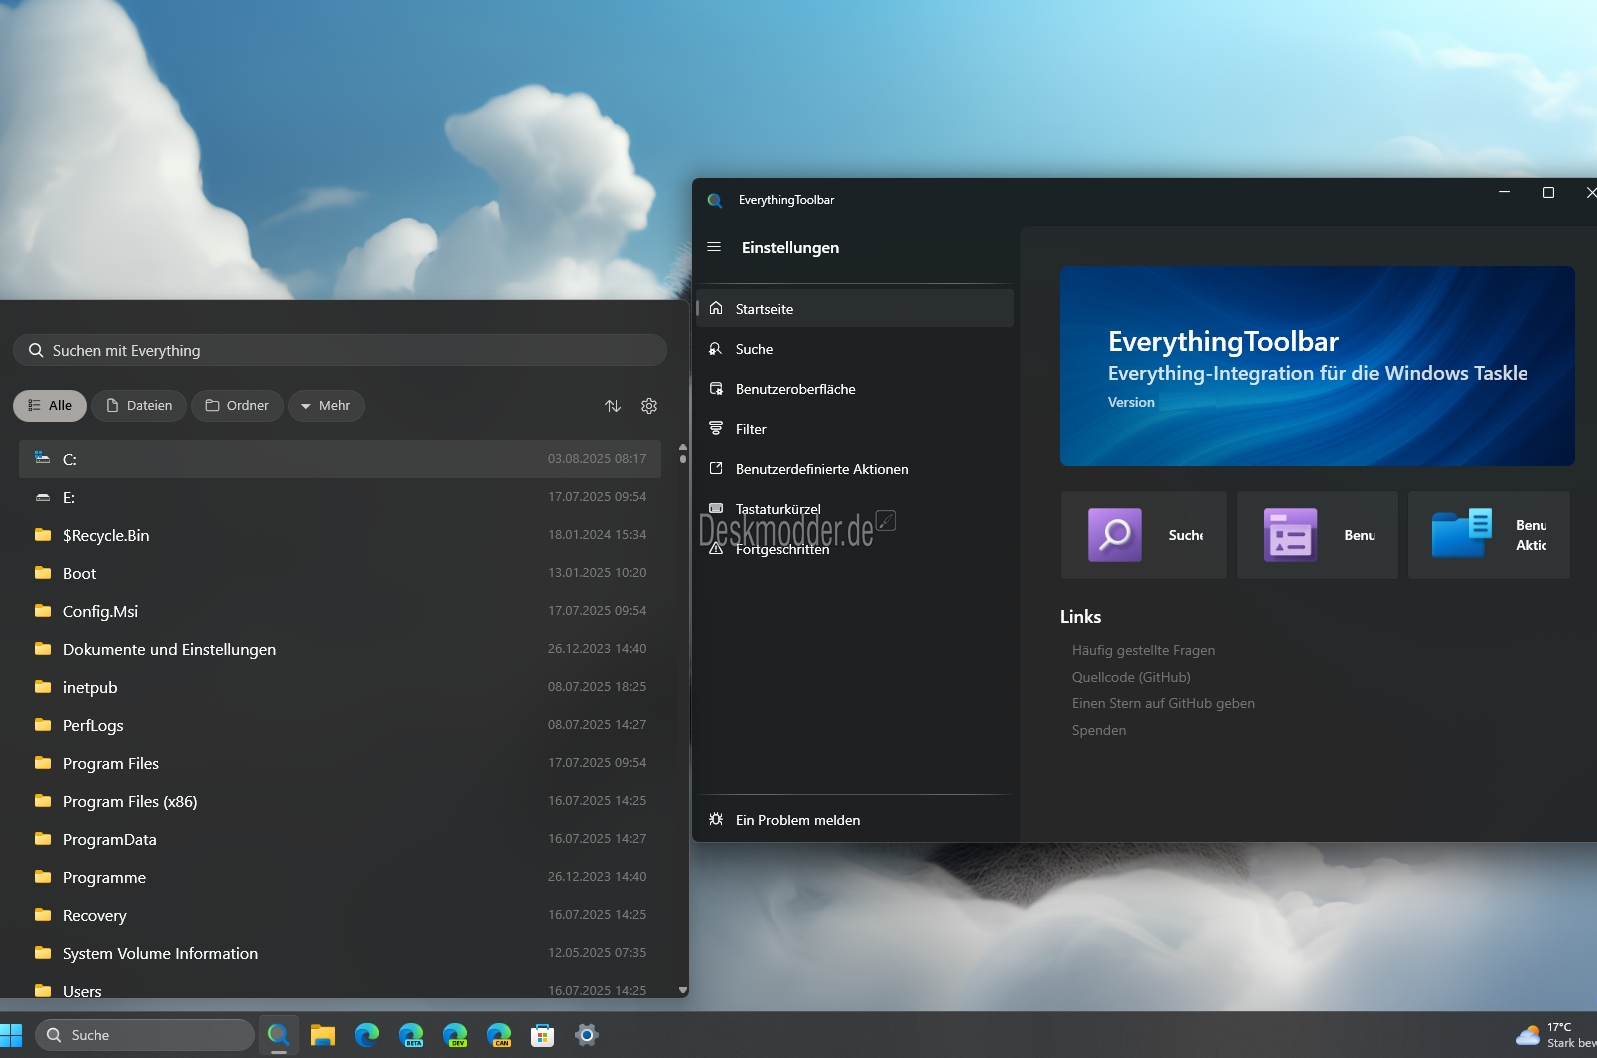This screenshot has height=1058, width=1597.
Task: Open the Quellcode (GitHub) link
Action: [1131, 677]
